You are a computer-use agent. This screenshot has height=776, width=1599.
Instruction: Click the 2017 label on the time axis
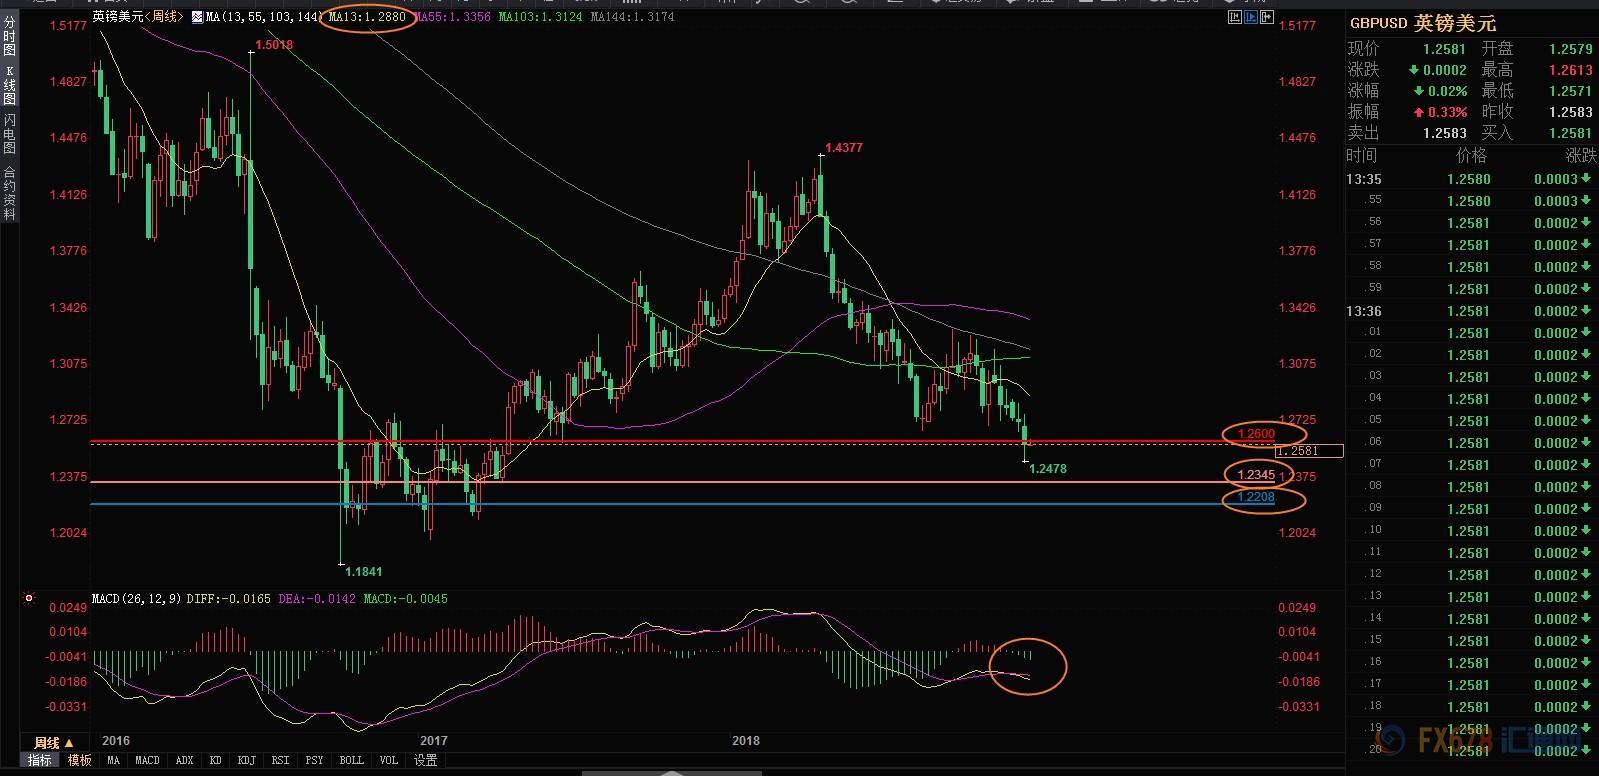pos(434,741)
